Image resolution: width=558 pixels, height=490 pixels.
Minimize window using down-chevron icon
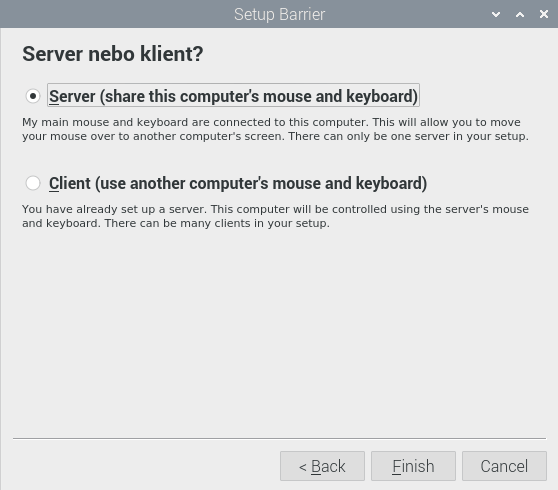(496, 14)
